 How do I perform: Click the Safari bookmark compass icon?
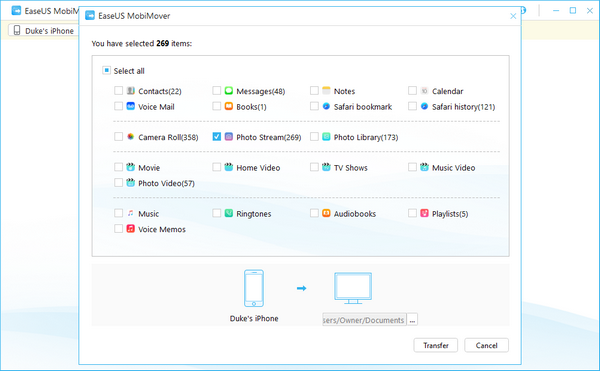[326, 106]
